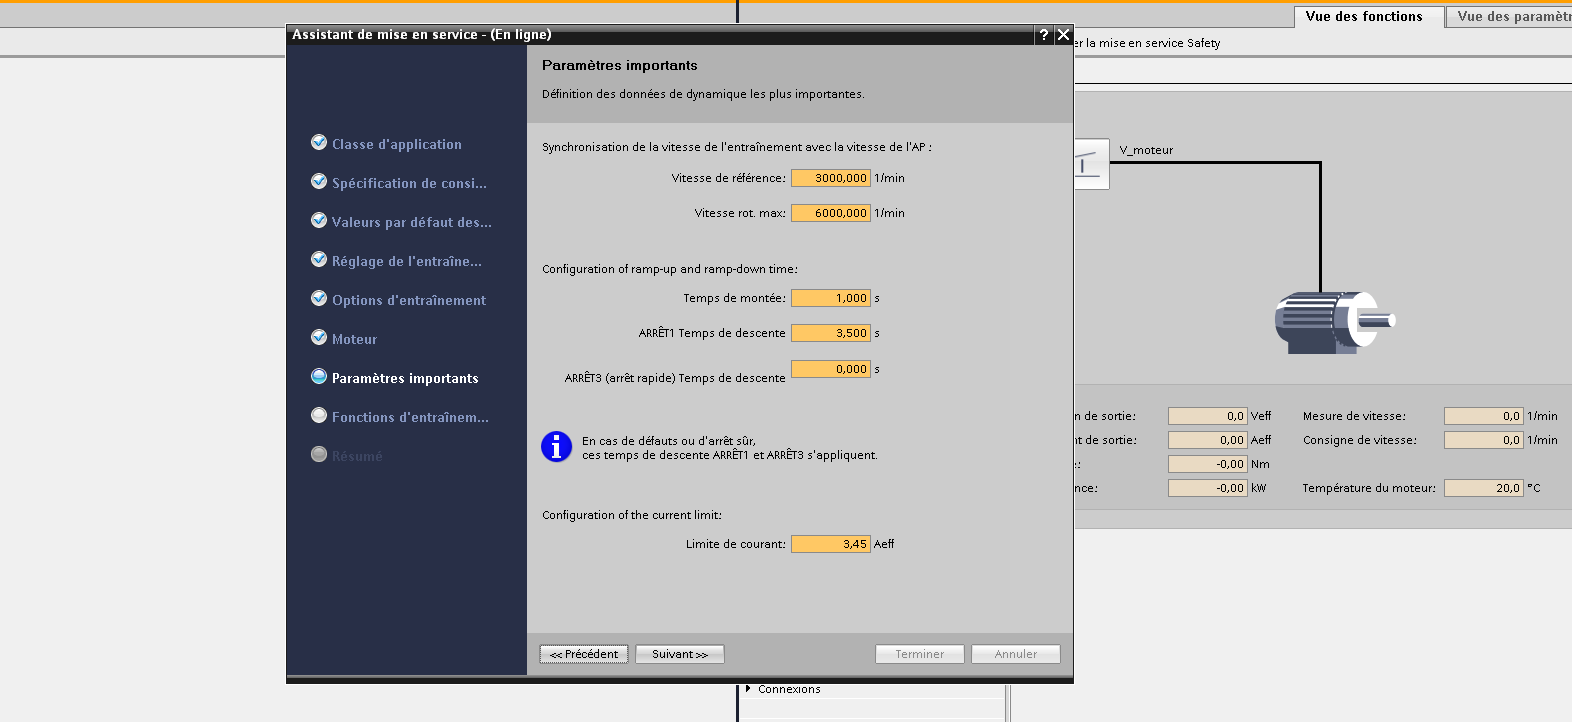1572x722 pixels.
Task: Click the blue information icon
Action: click(556, 447)
